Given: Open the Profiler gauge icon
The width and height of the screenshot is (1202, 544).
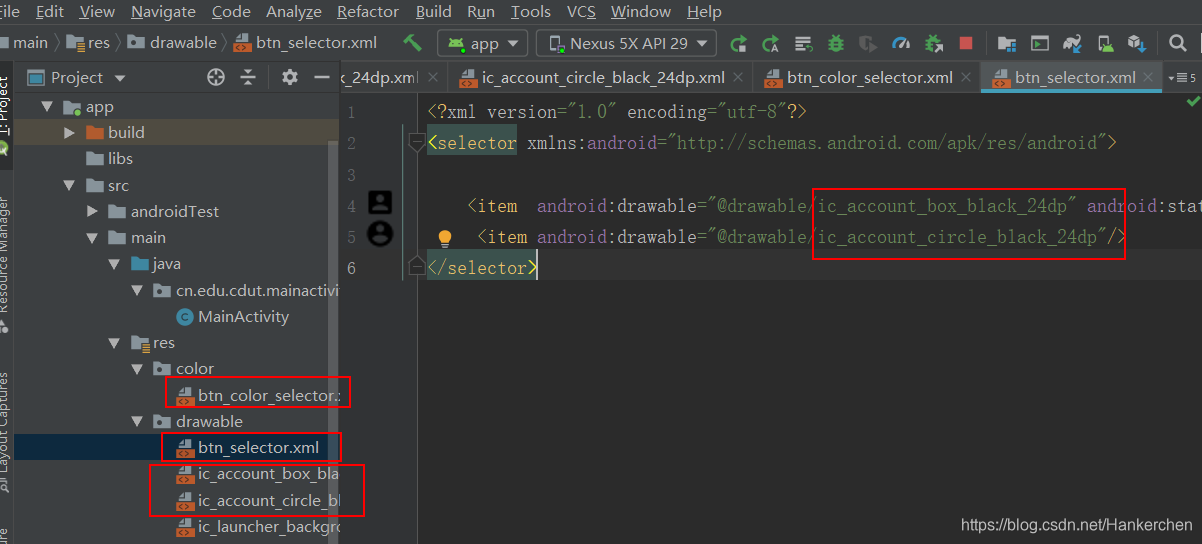Looking at the screenshot, I should coord(901,43).
